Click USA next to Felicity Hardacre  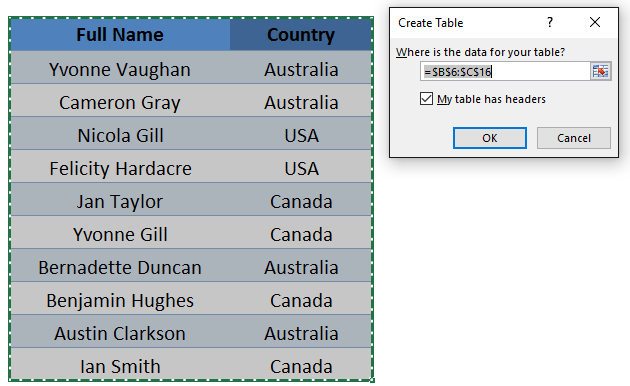tap(301, 167)
